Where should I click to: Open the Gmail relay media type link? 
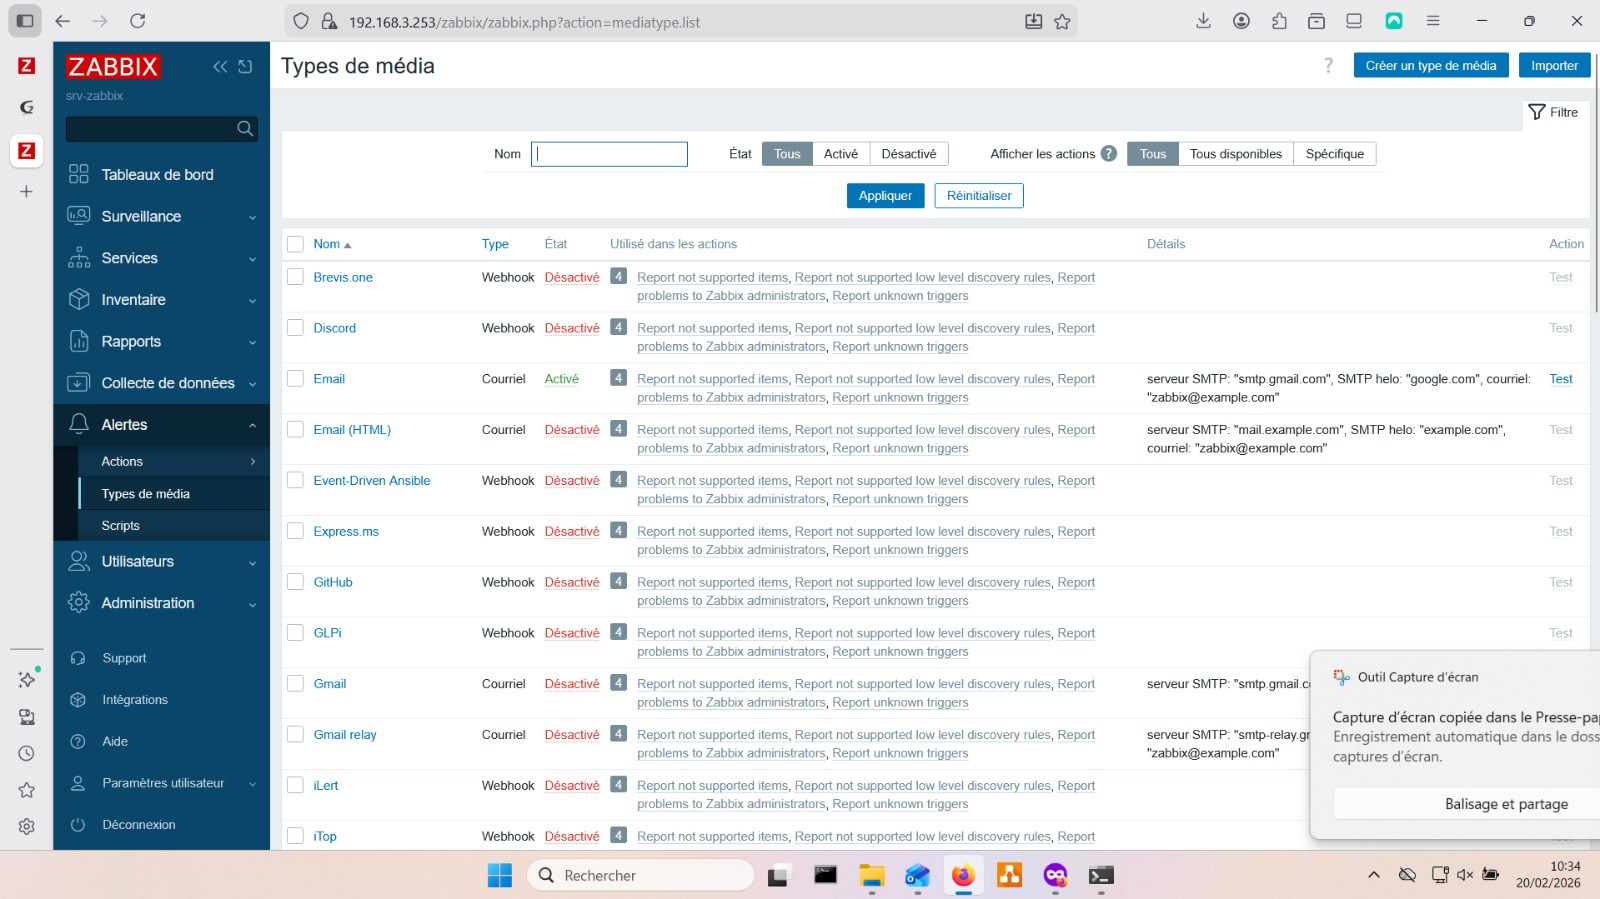345,735
